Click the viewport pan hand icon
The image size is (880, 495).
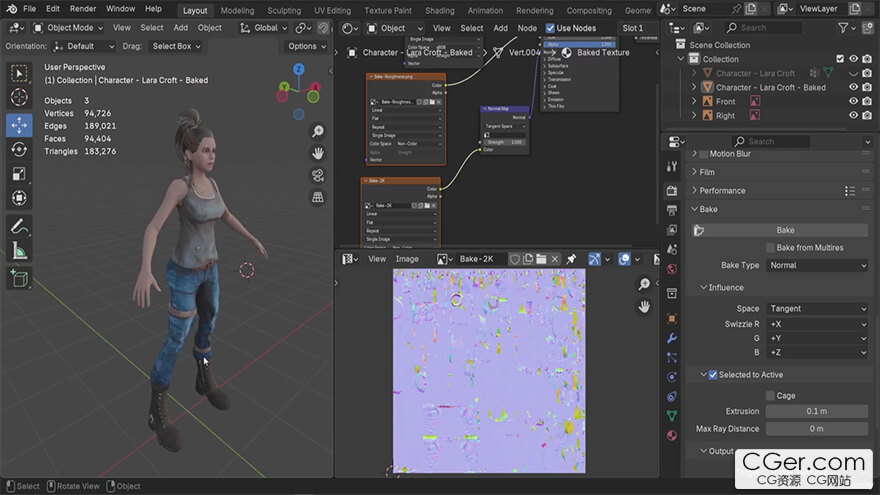coord(318,153)
